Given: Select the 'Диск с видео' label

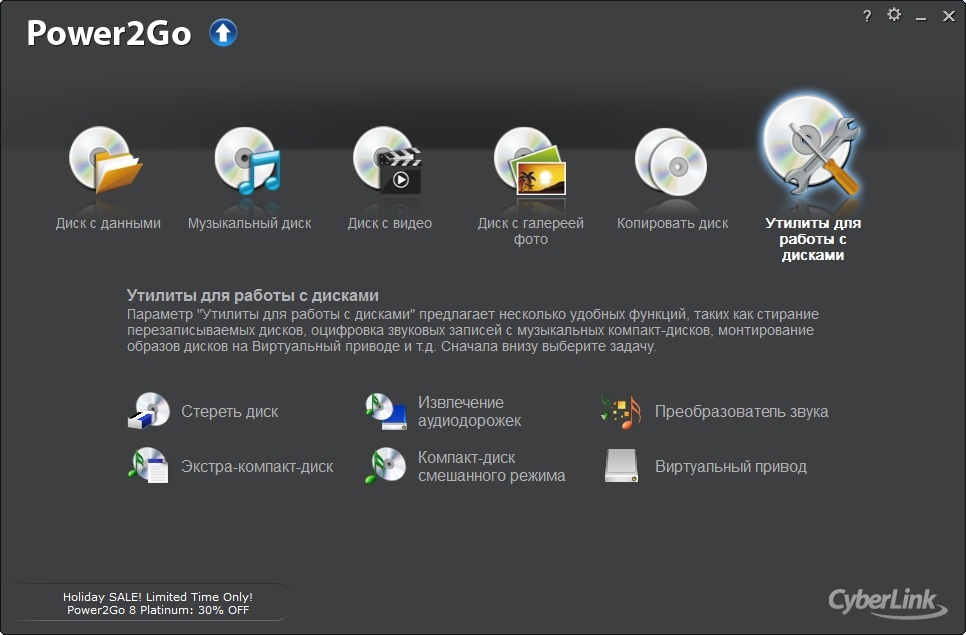Looking at the screenshot, I should 389,223.
